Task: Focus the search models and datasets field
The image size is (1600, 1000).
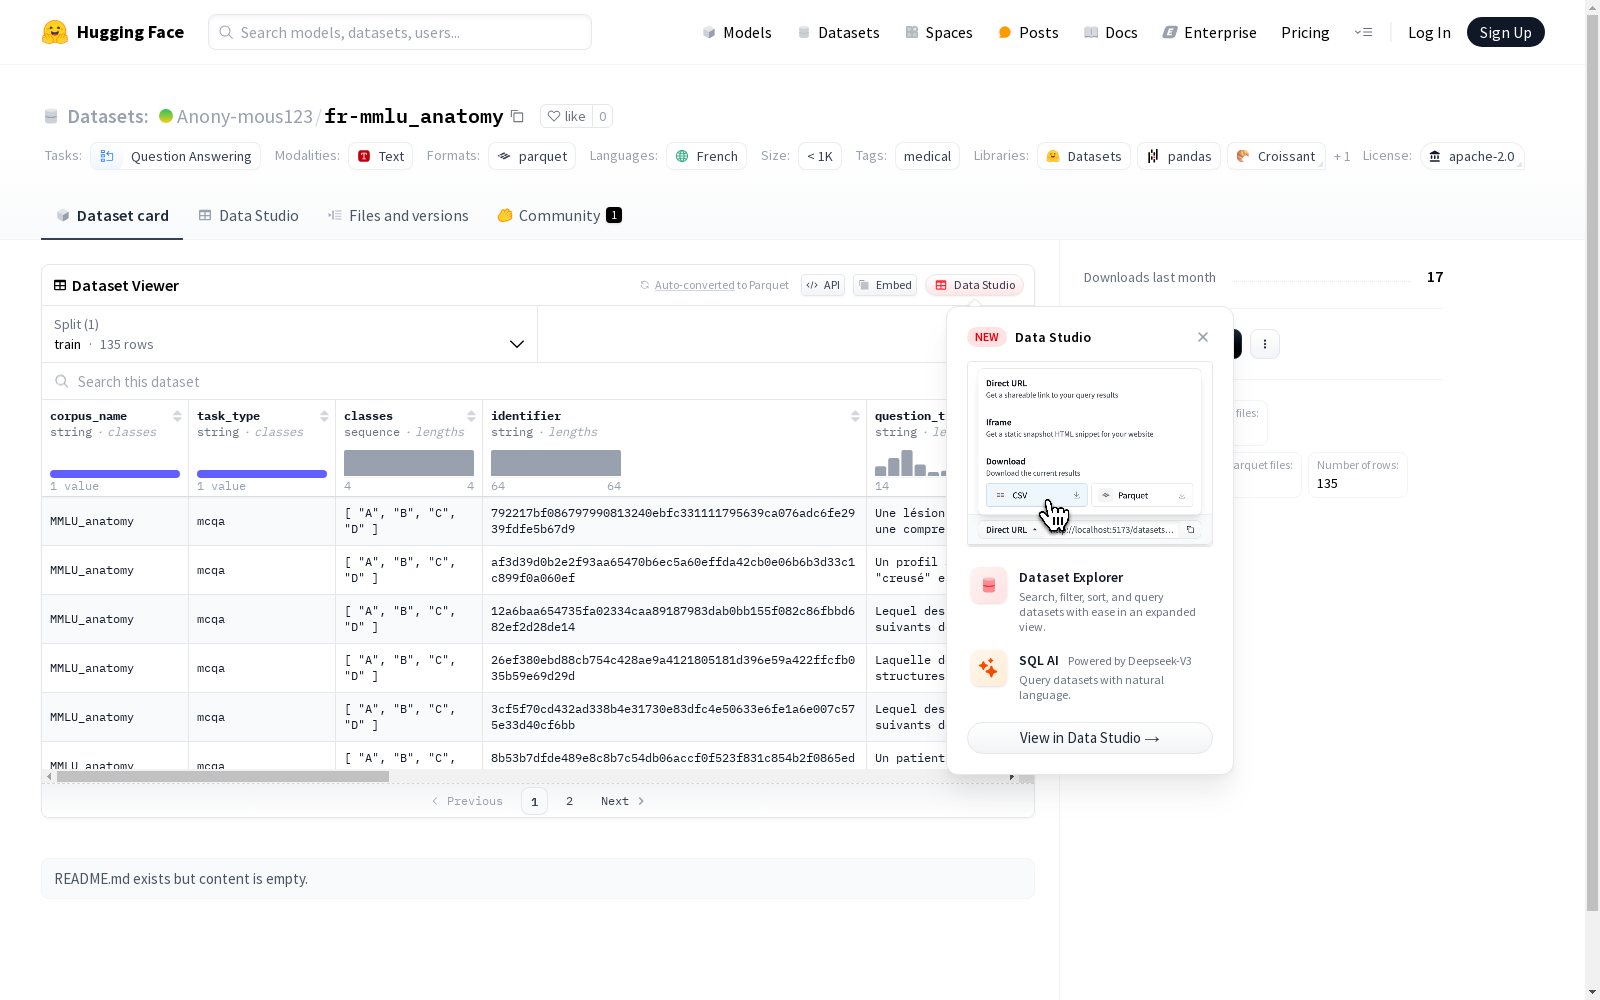Action: click(400, 32)
